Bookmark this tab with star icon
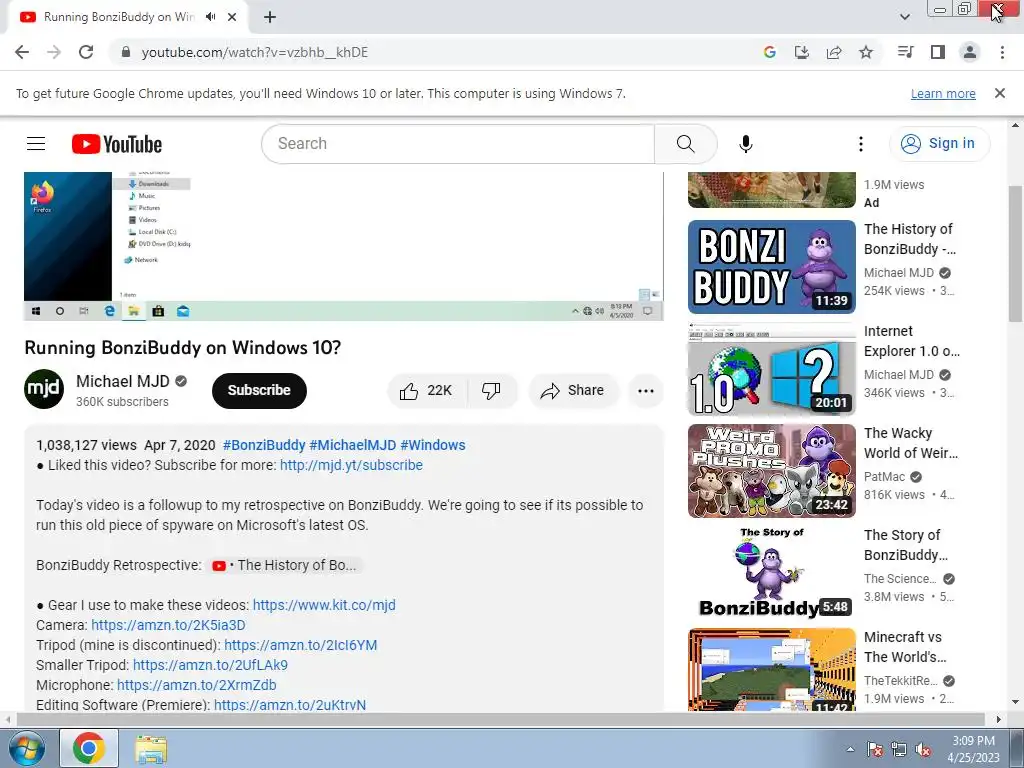Image resolution: width=1024 pixels, height=768 pixels. click(866, 52)
